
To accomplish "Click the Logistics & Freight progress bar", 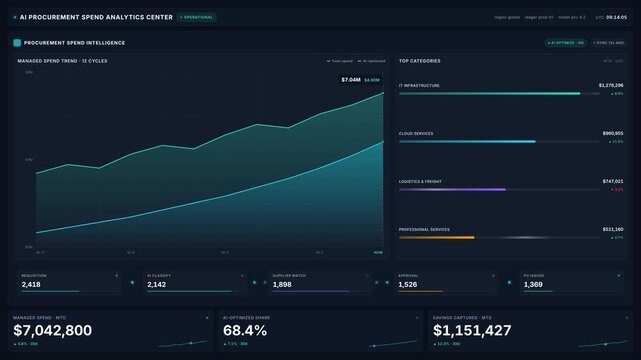I will 499,190.
